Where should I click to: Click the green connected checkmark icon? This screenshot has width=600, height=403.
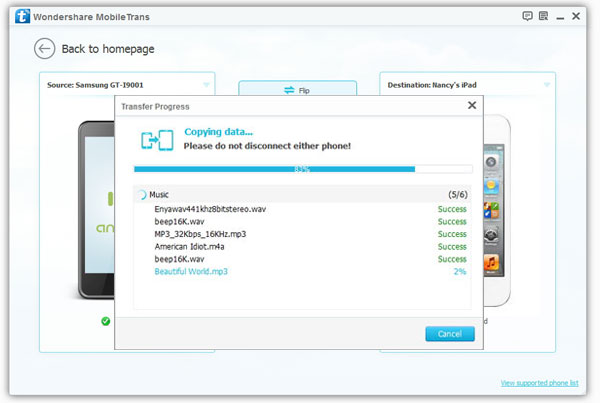106,321
